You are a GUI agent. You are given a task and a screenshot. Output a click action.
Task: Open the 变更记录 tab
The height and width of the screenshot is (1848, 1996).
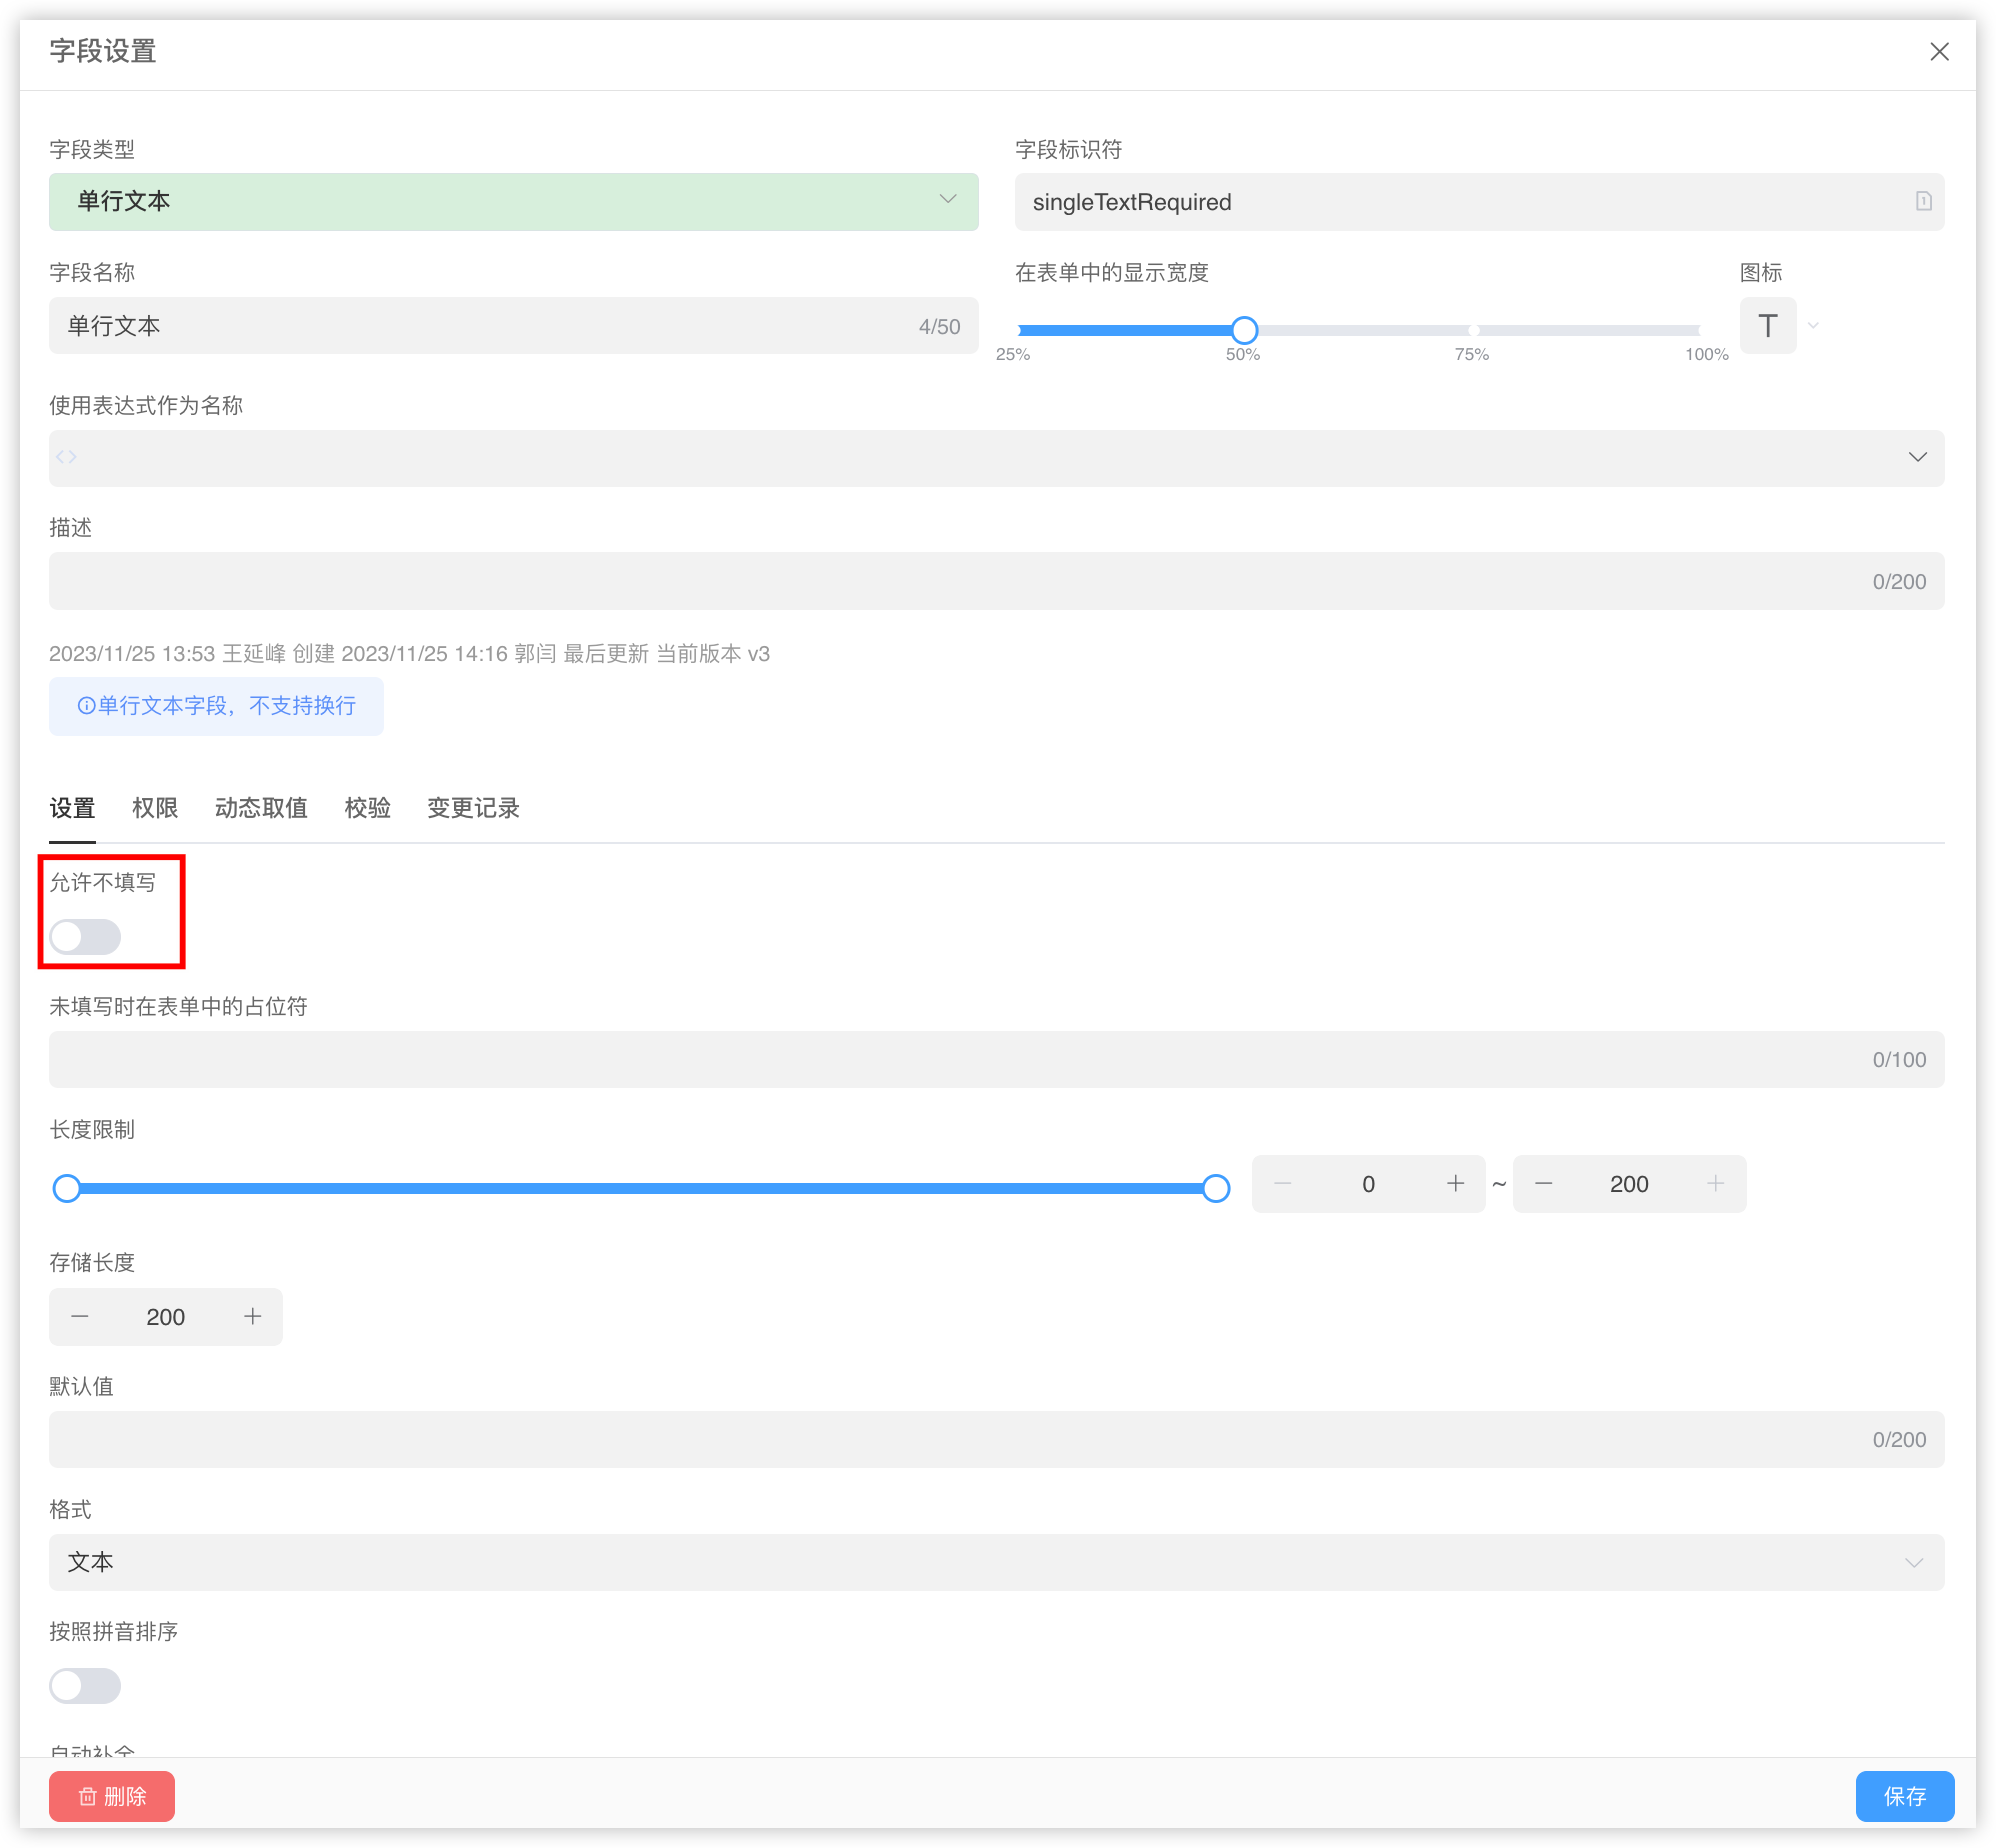tap(473, 808)
